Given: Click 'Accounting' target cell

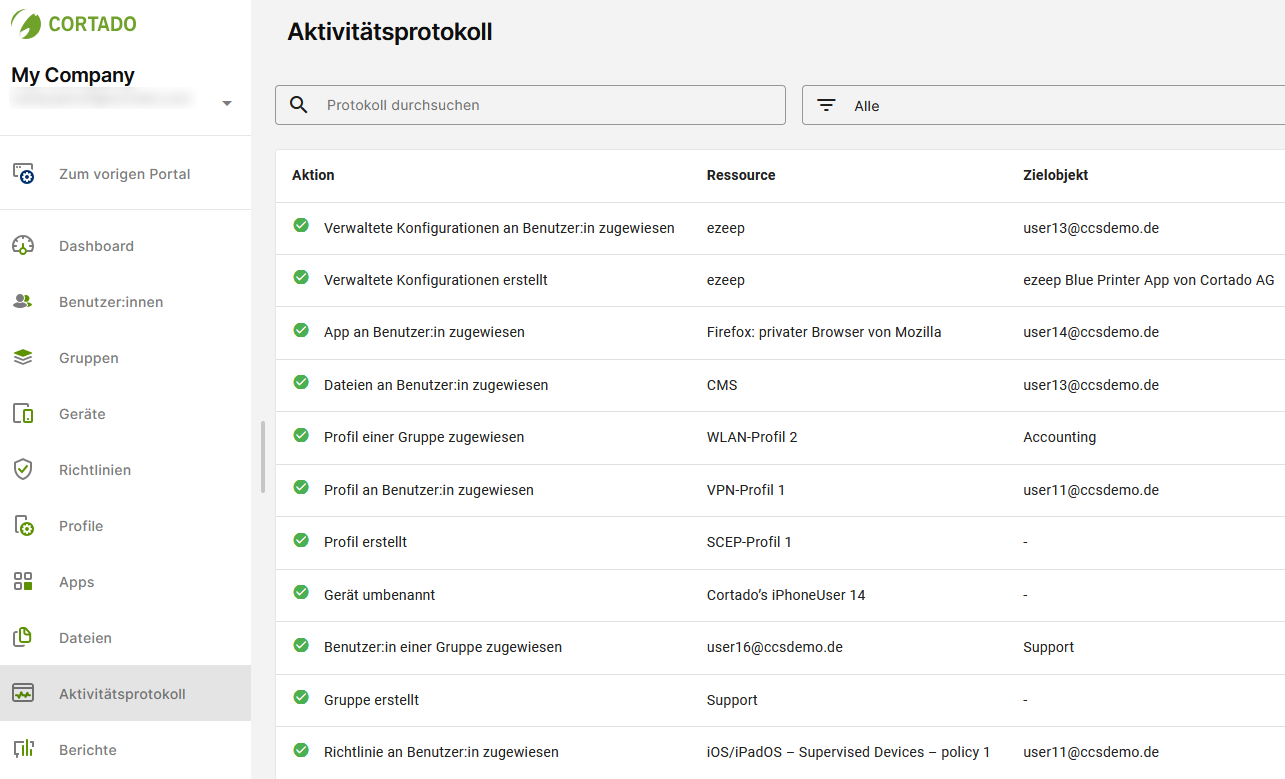Looking at the screenshot, I should pos(1060,437).
